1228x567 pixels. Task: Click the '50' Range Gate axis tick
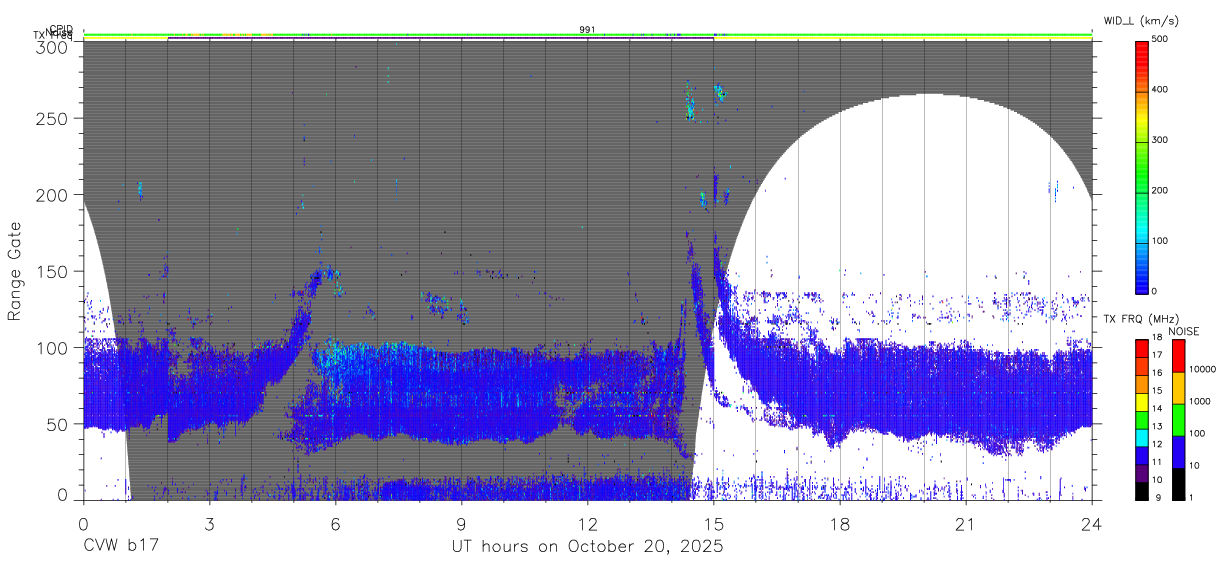(x=56, y=424)
